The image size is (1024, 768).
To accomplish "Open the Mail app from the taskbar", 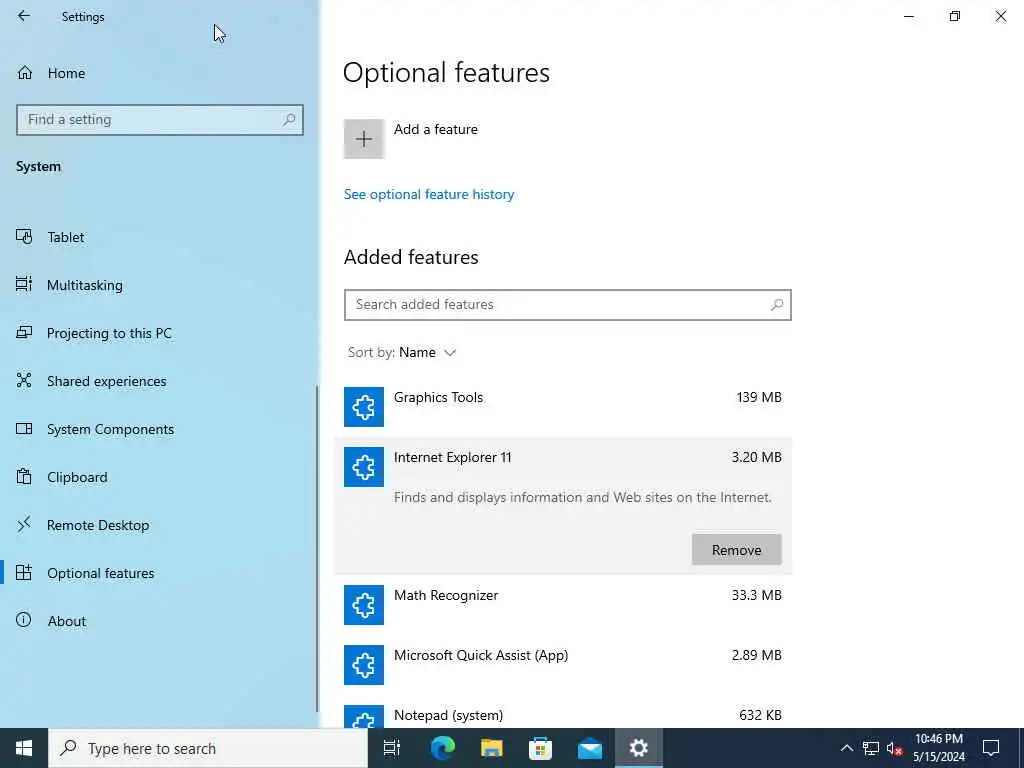I will tap(589, 748).
